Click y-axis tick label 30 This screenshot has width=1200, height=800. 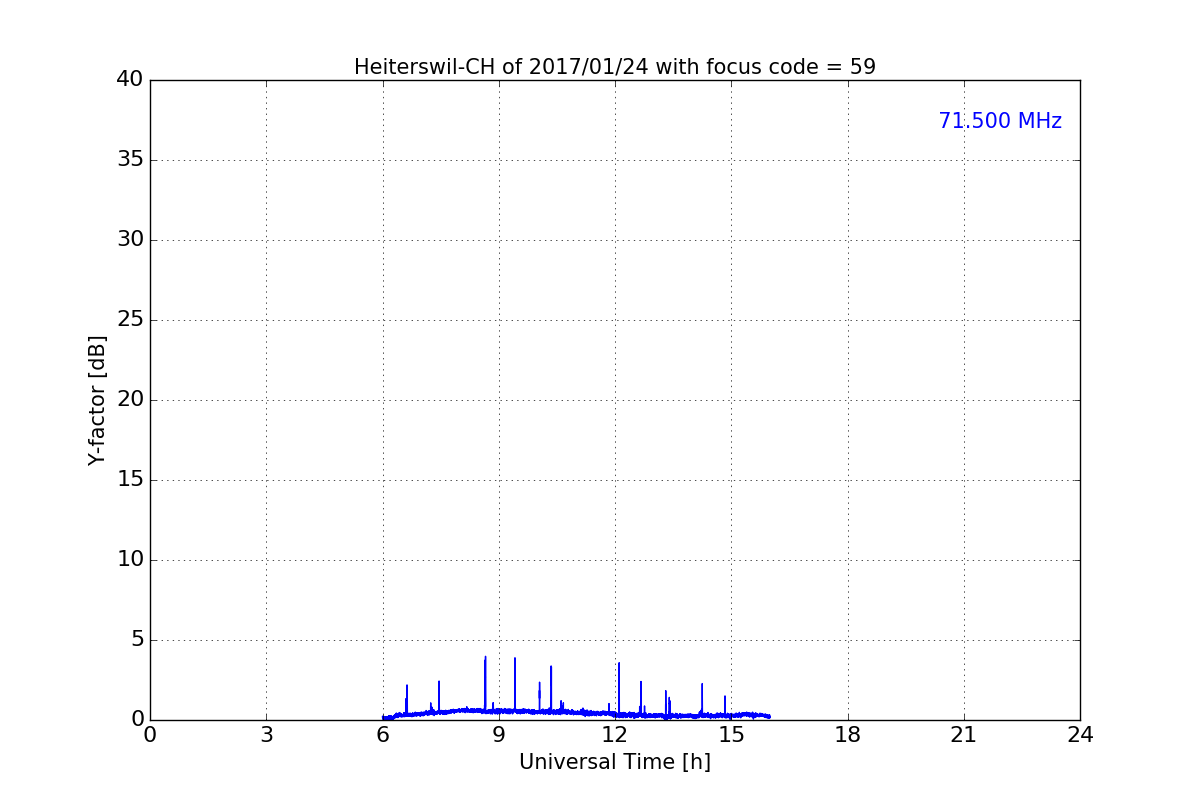tap(130, 240)
